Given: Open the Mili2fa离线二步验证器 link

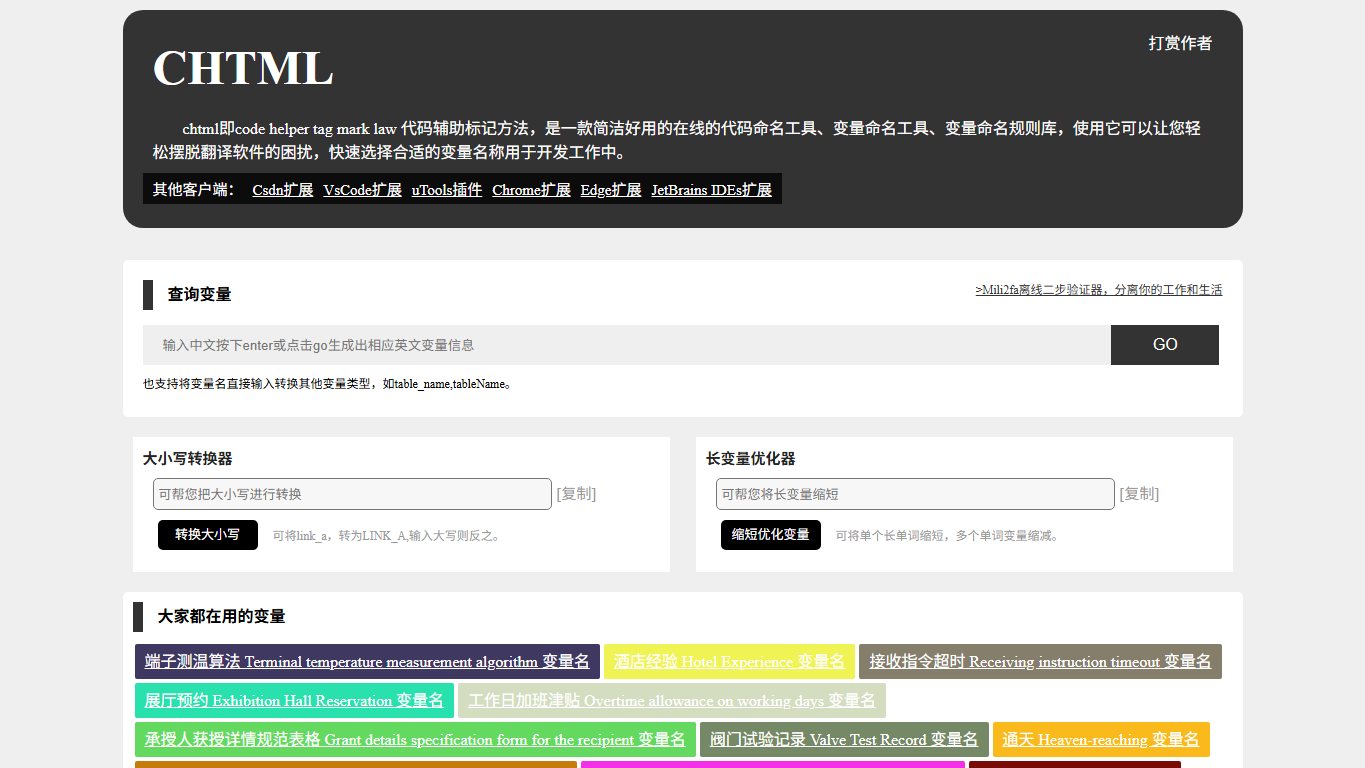Looking at the screenshot, I should (x=1099, y=290).
